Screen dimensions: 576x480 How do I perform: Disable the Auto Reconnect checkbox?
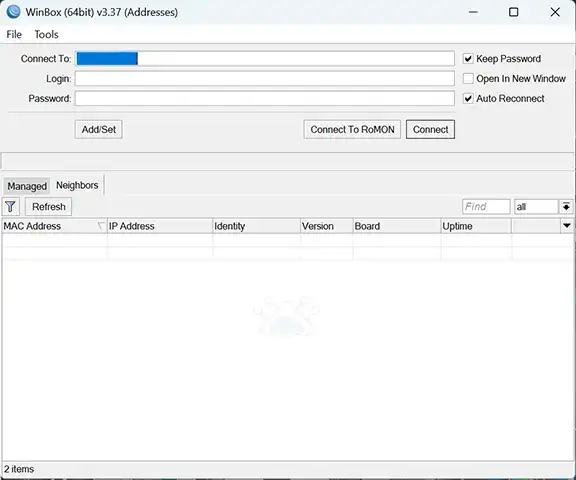pyautogui.click(x=468, y=98)
